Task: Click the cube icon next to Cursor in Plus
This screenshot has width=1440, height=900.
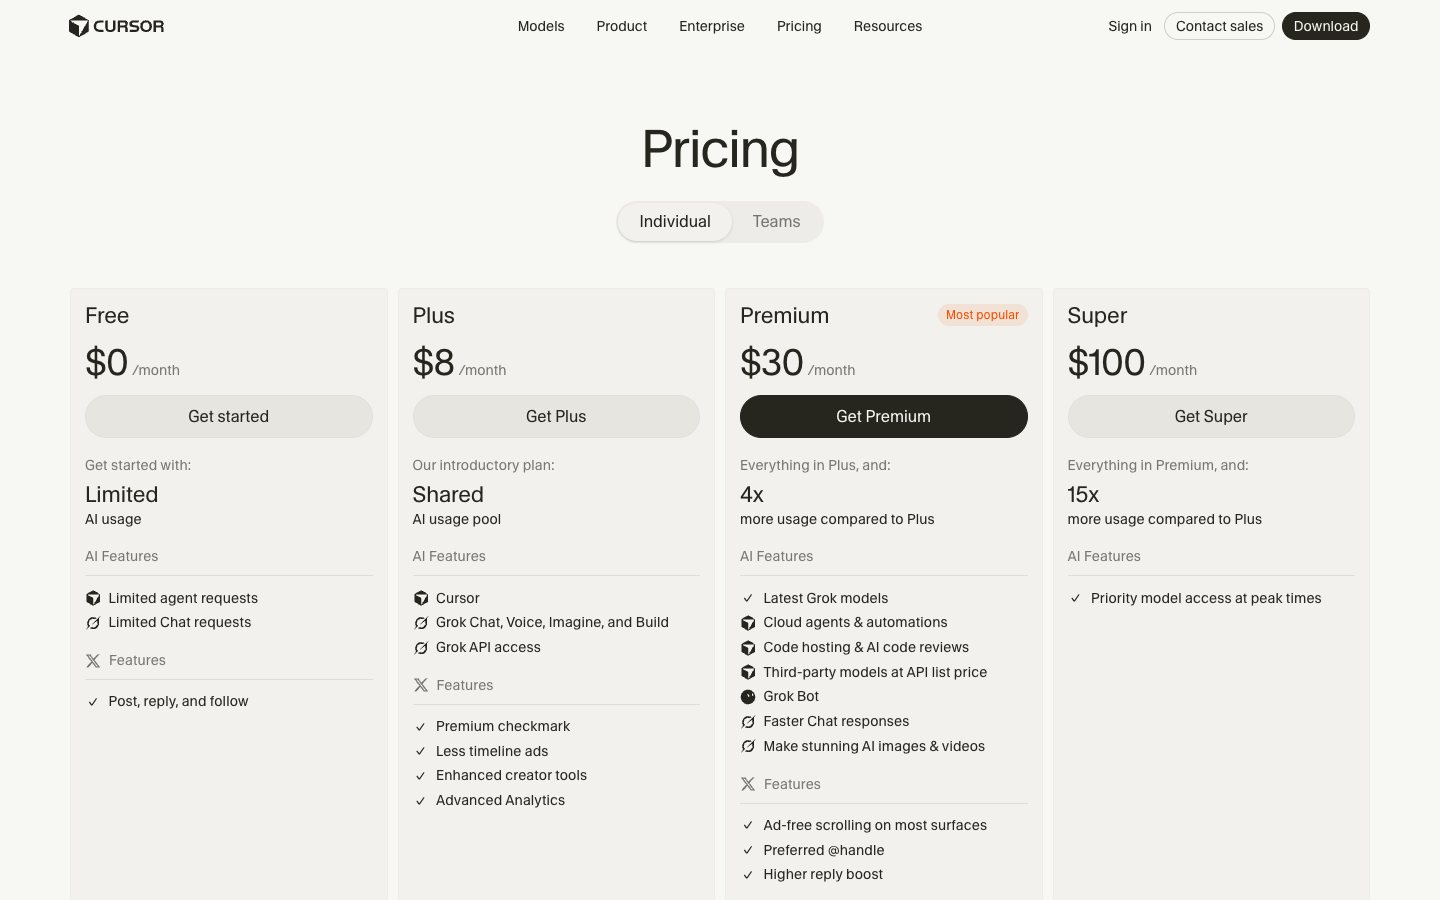Action: coord(421,598)
